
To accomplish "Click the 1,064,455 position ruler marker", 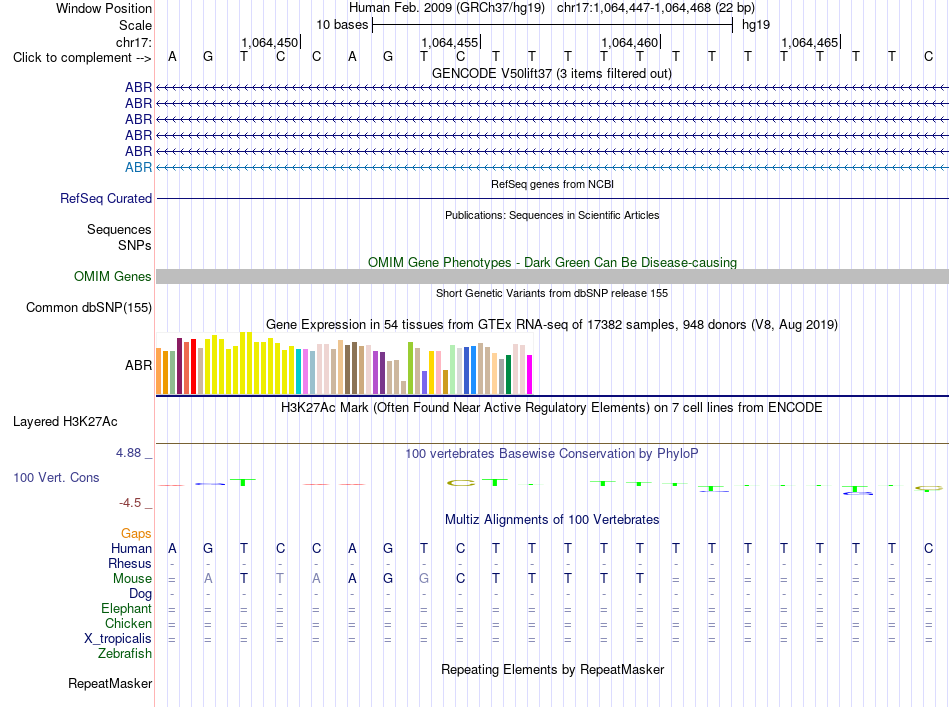I will [x=451, y=42].
